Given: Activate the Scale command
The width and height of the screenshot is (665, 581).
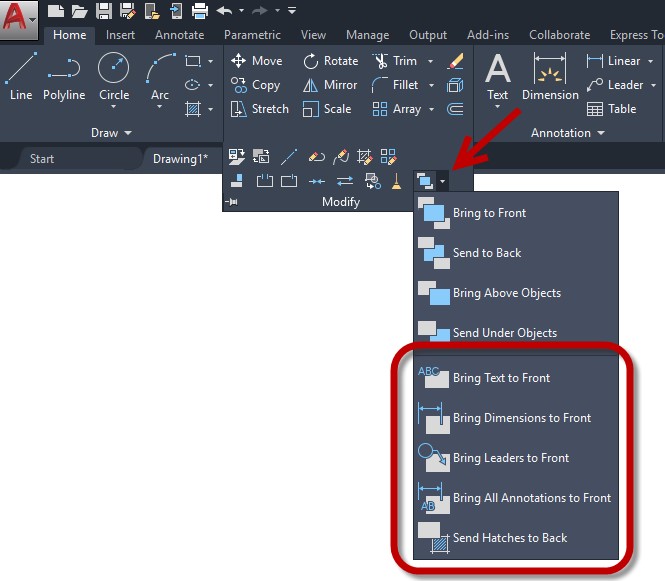Looking at the screenshot, I should (327, 109).
